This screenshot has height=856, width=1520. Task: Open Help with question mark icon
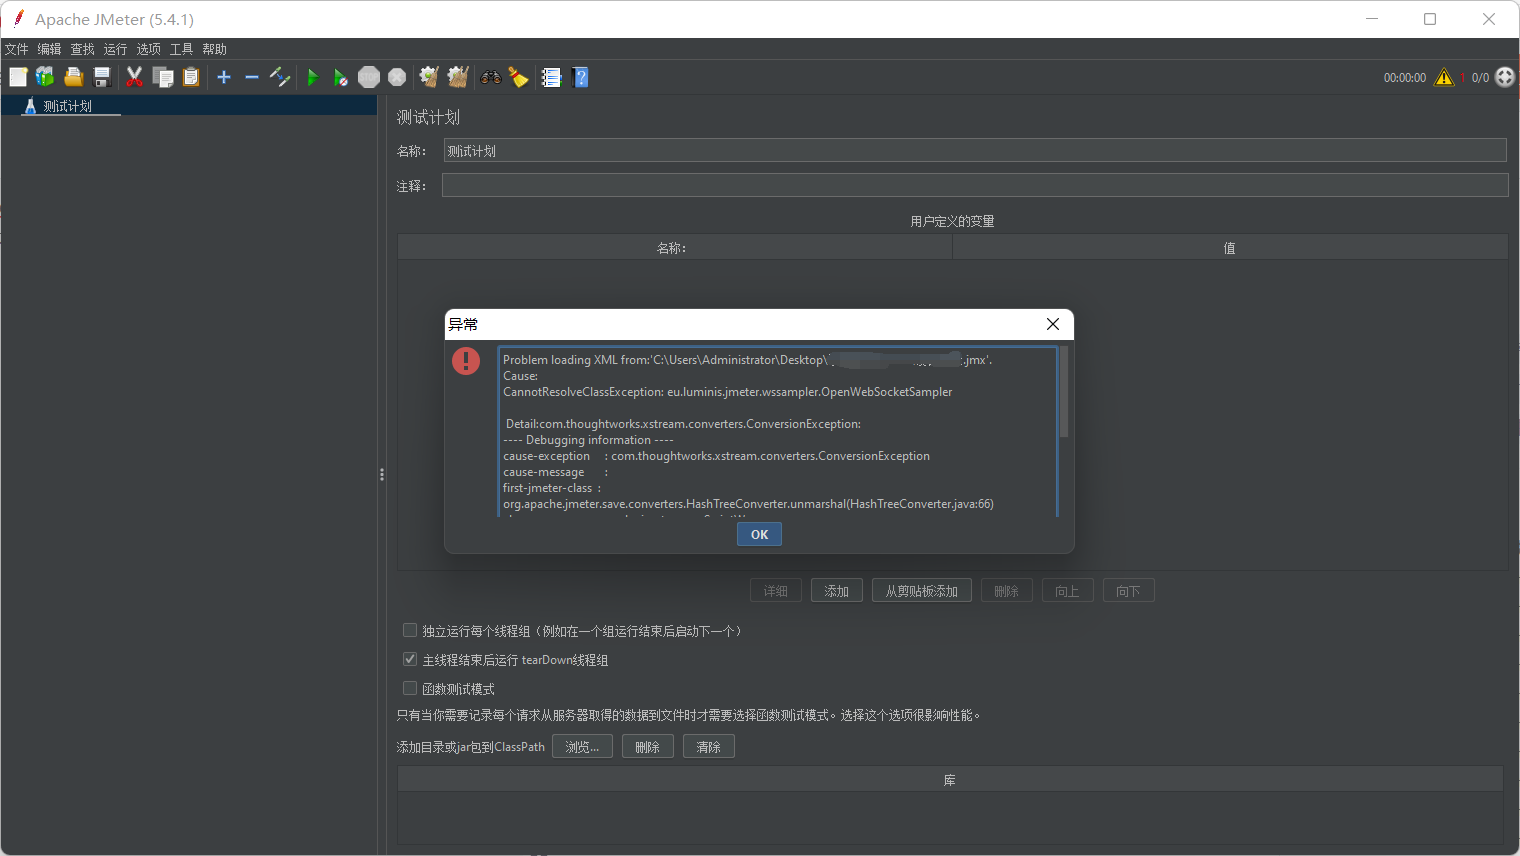coord(580,77)
